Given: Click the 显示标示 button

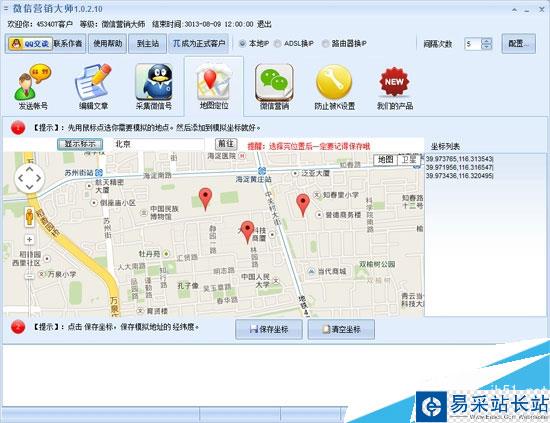Looking at the screenshot, I should pyautogui.click(x=80, y=144).
